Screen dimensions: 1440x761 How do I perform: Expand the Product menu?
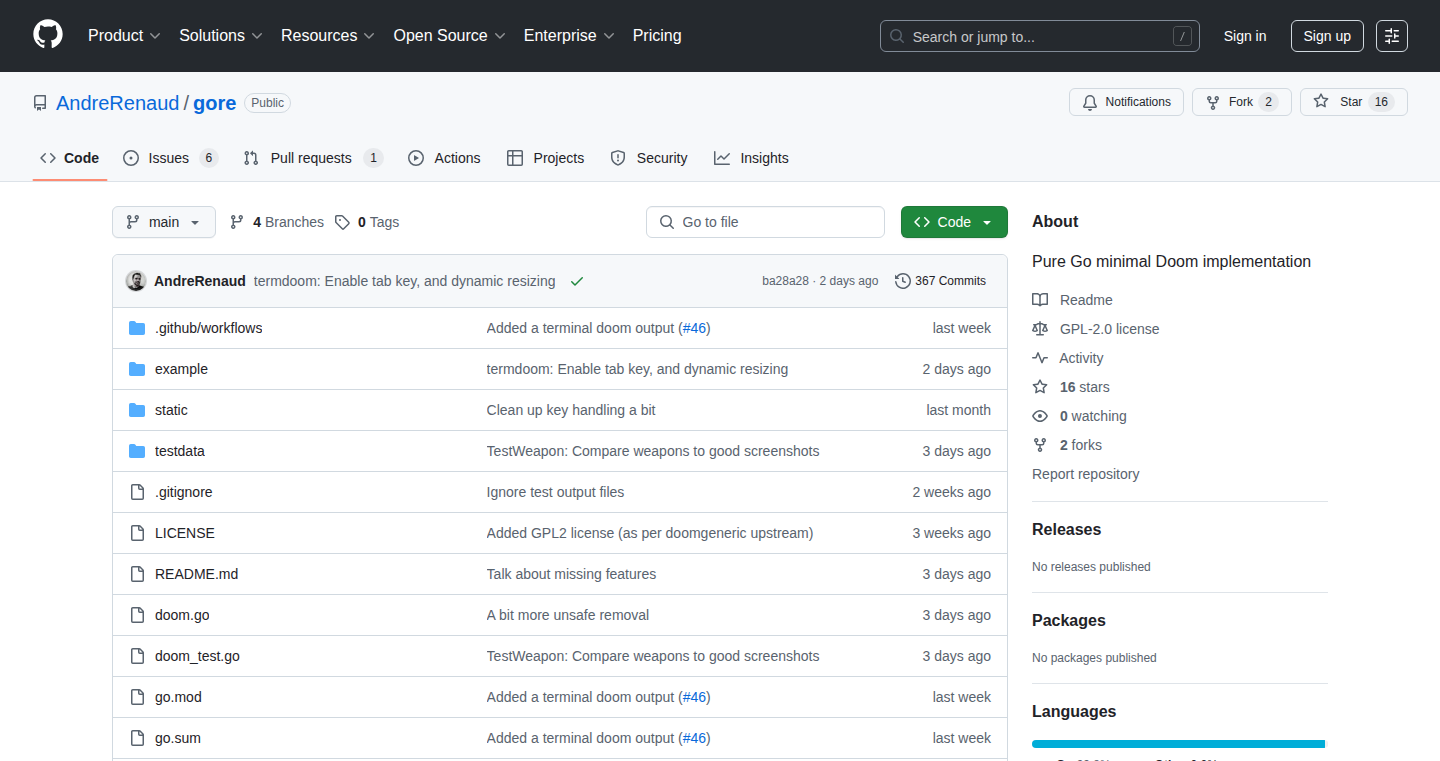click(x=124, y=36)
